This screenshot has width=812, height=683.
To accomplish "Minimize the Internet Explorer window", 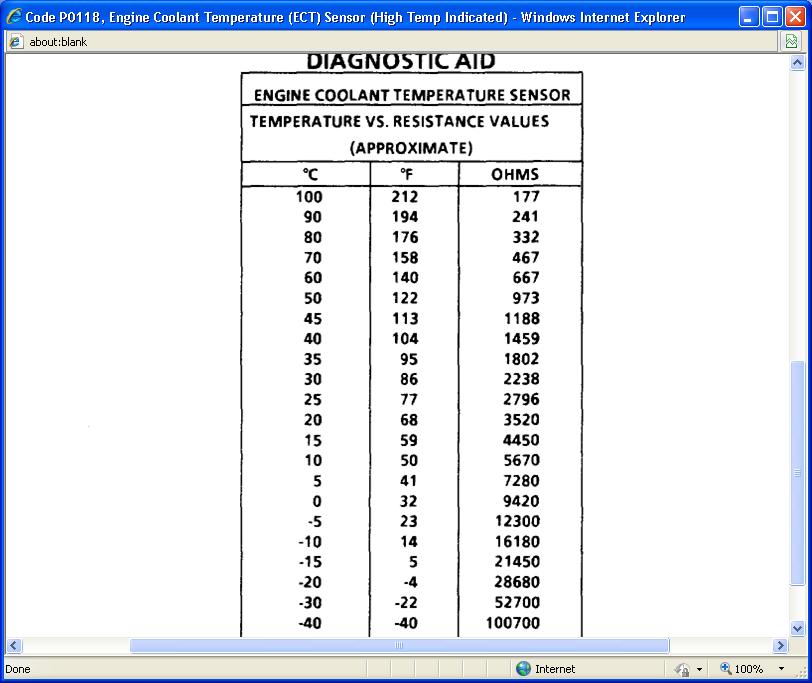I will click(748, 17).
